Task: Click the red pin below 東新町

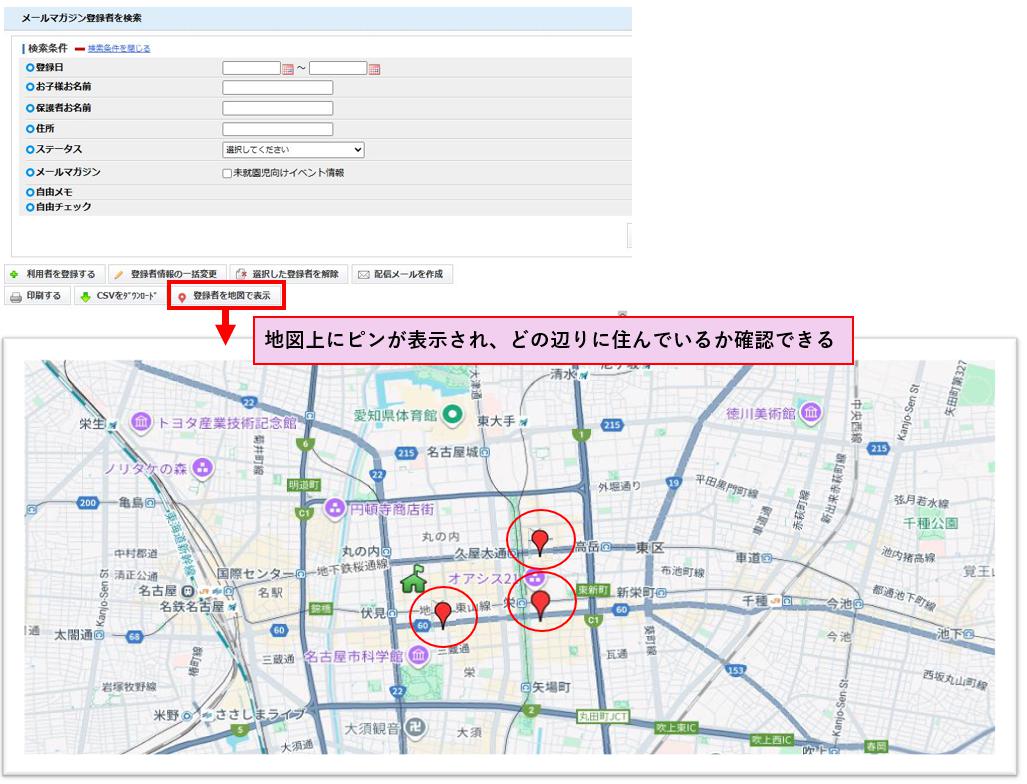Action: [x=541, y=604]
